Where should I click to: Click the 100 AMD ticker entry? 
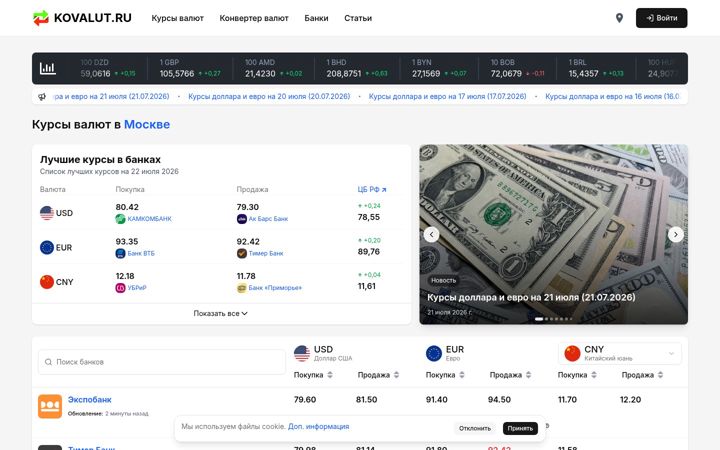tap(273, 68)
